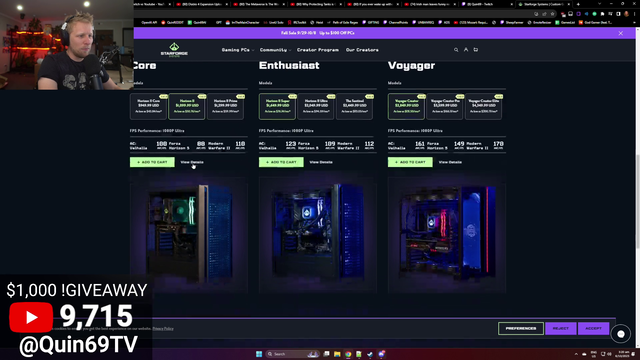Select the Horizon II Core model
This screenshot has height=360, width=640.
[148, 106]
